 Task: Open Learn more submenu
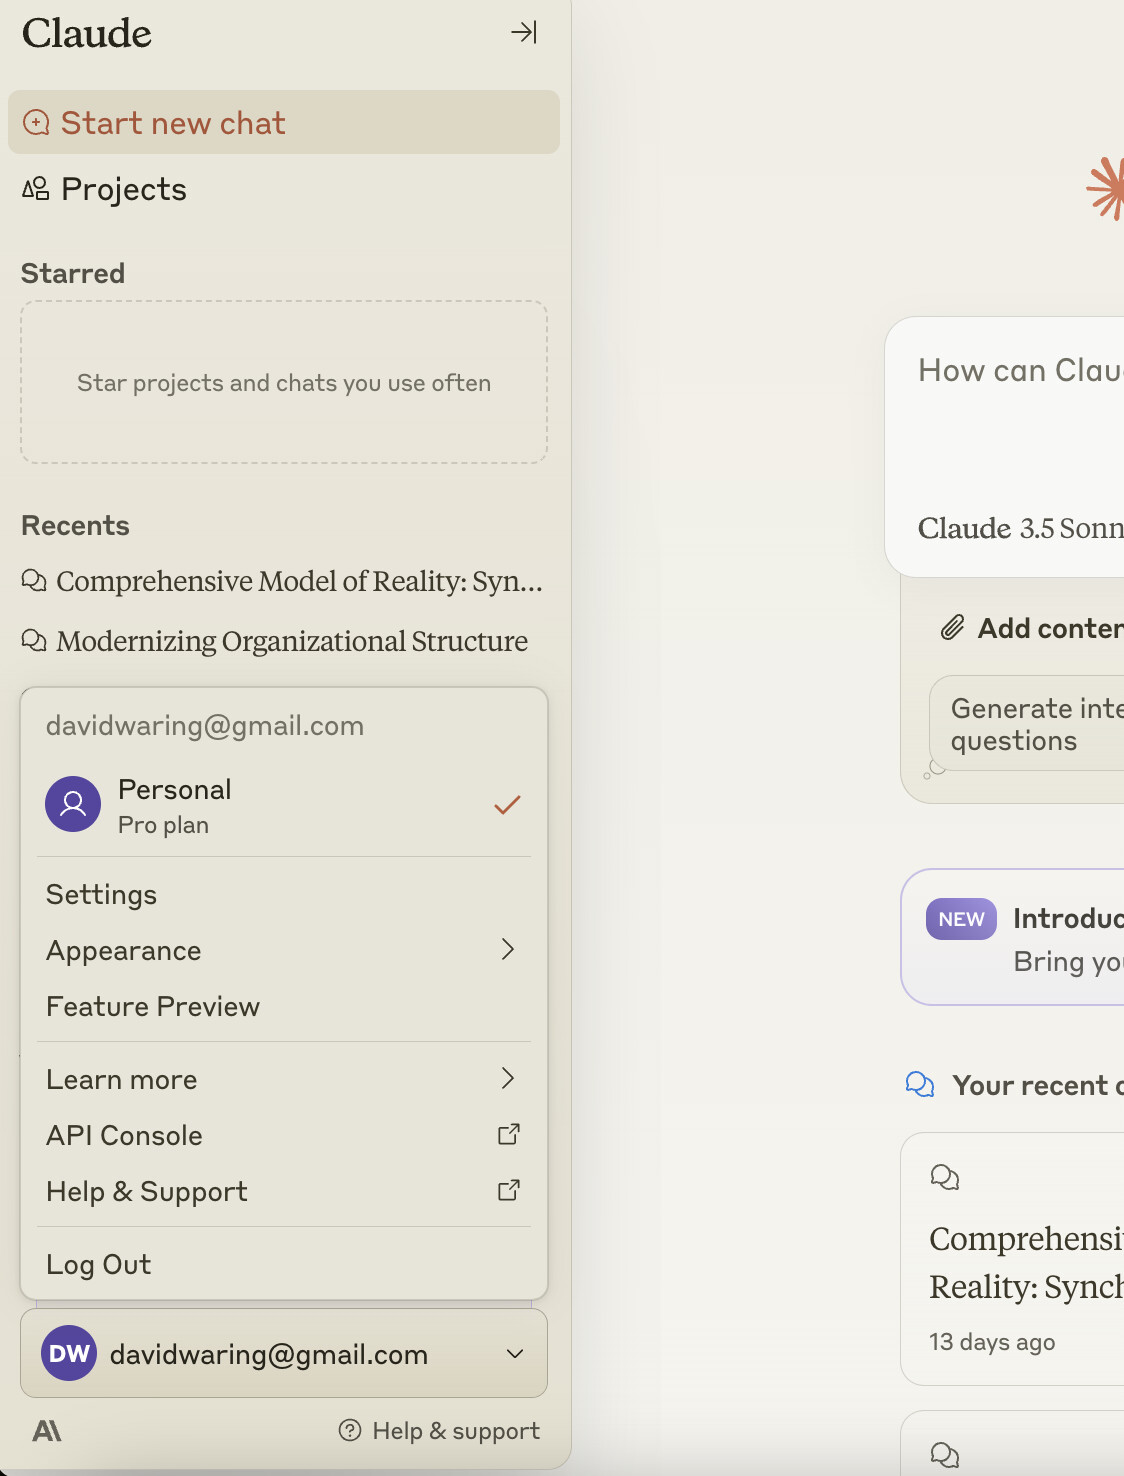[284, 1079]
